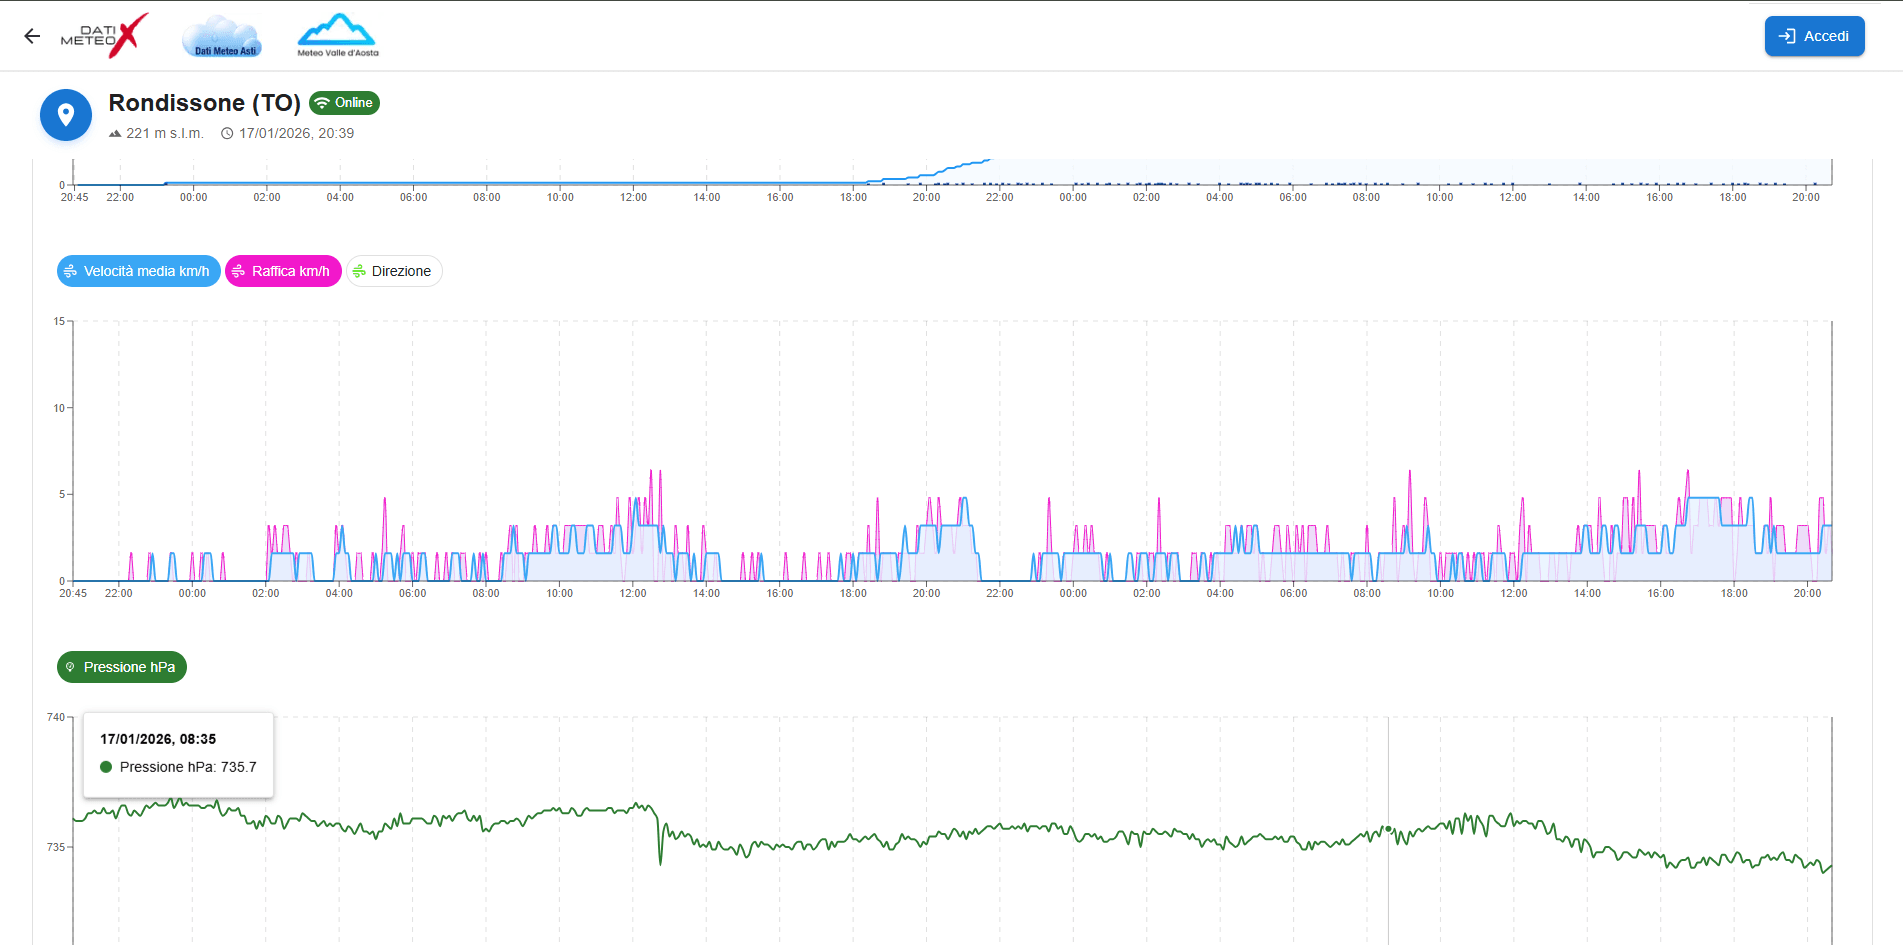Viewport: 1903px width, 945px height.
Task: Enable the Direzione wind series
Action: click(394, 271)
